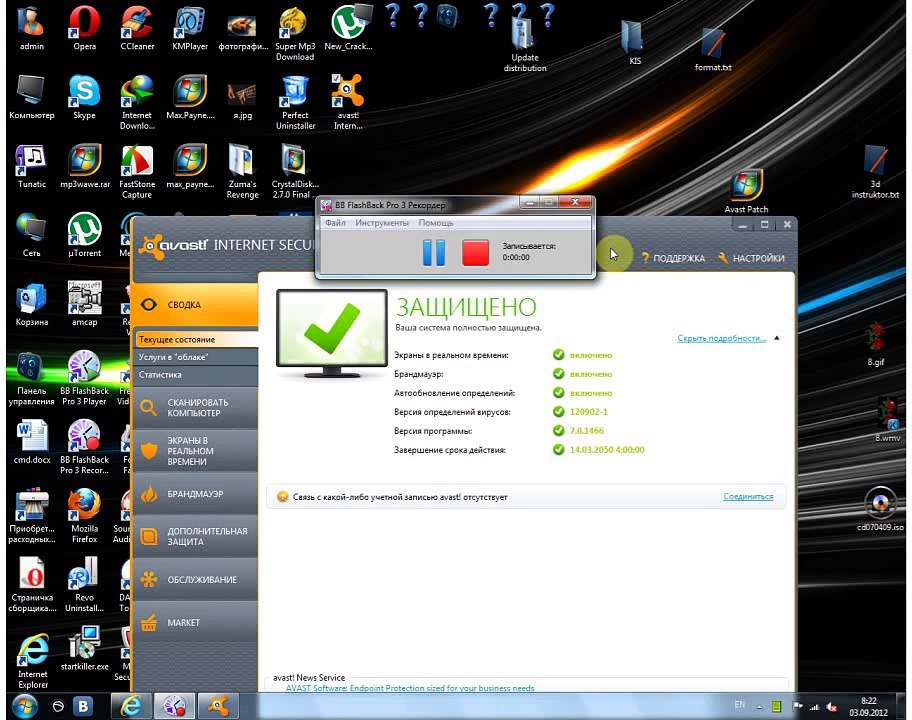The width and height of the screenshot is (912, 720).
Task: Open the MARKET basket section
Action: coord(194,622)
